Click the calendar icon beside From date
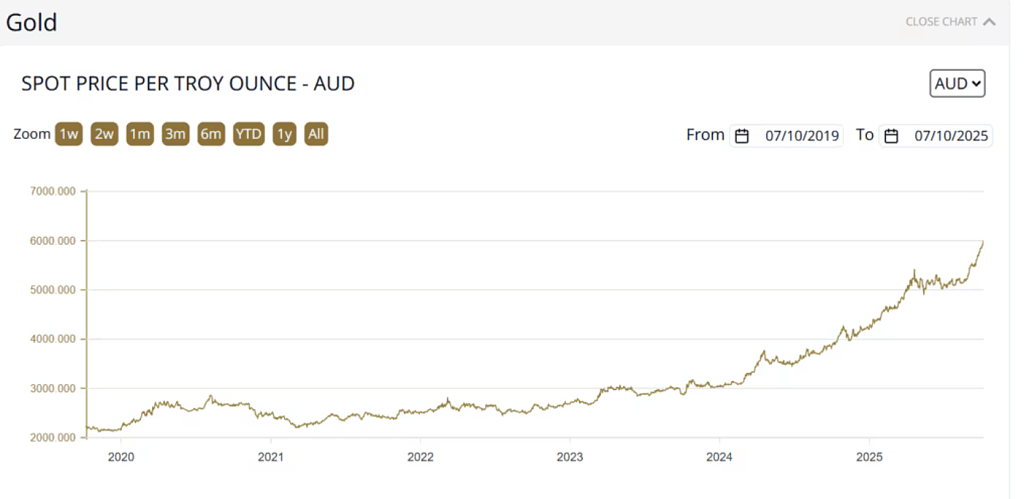Image resolution: width=1024 pixels, height=499 pixels. 742,136
